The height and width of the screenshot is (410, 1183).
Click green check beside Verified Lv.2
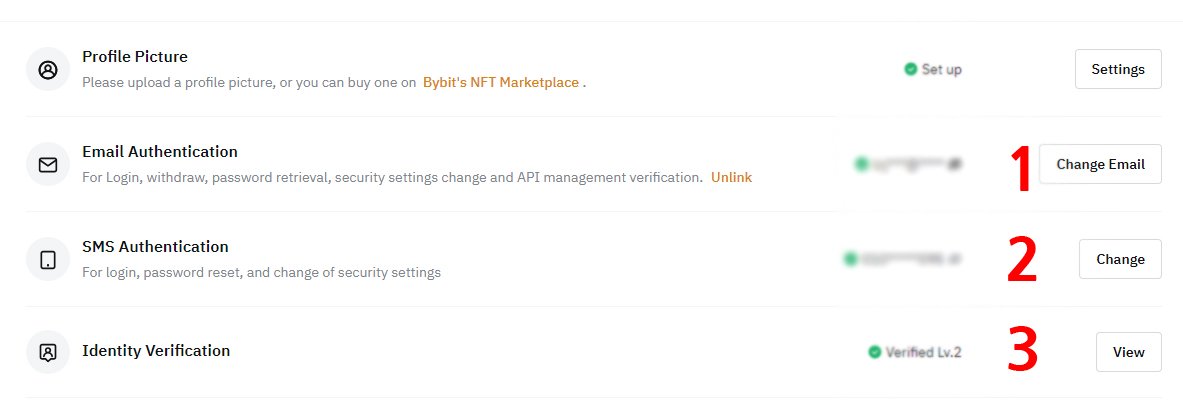click(x=874, y=352)
